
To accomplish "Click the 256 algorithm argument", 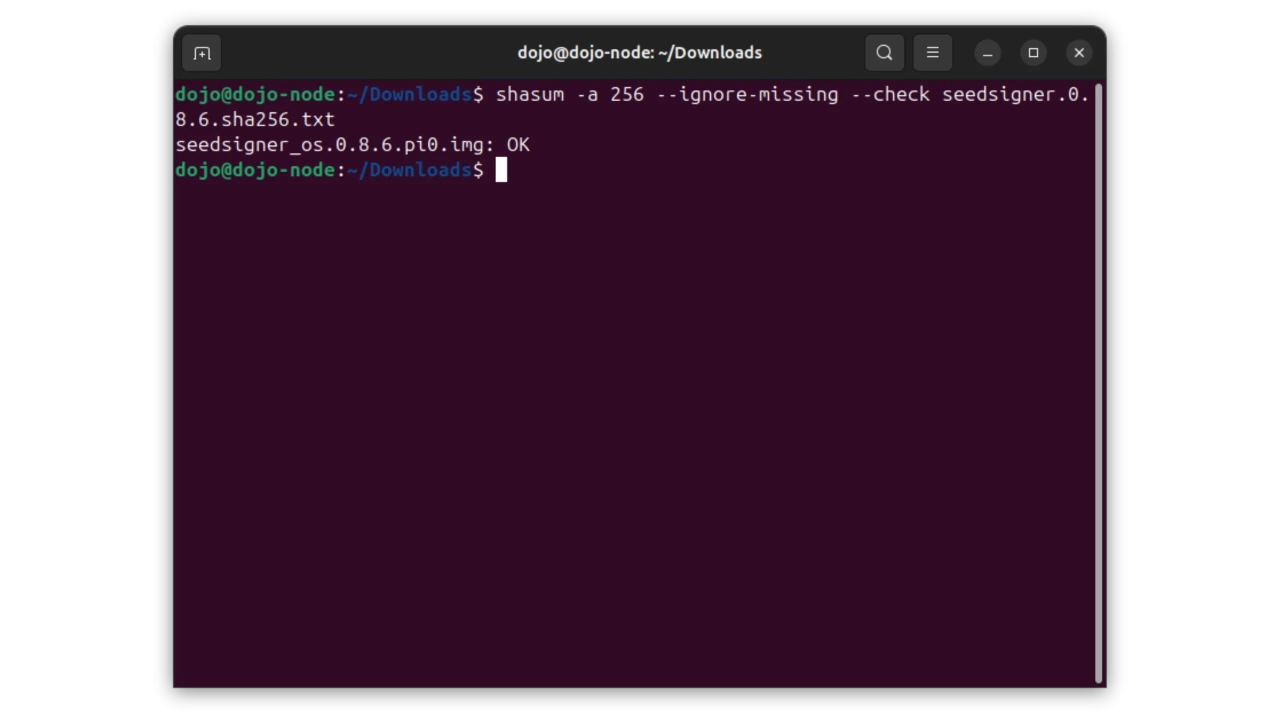I will [627, 95].
